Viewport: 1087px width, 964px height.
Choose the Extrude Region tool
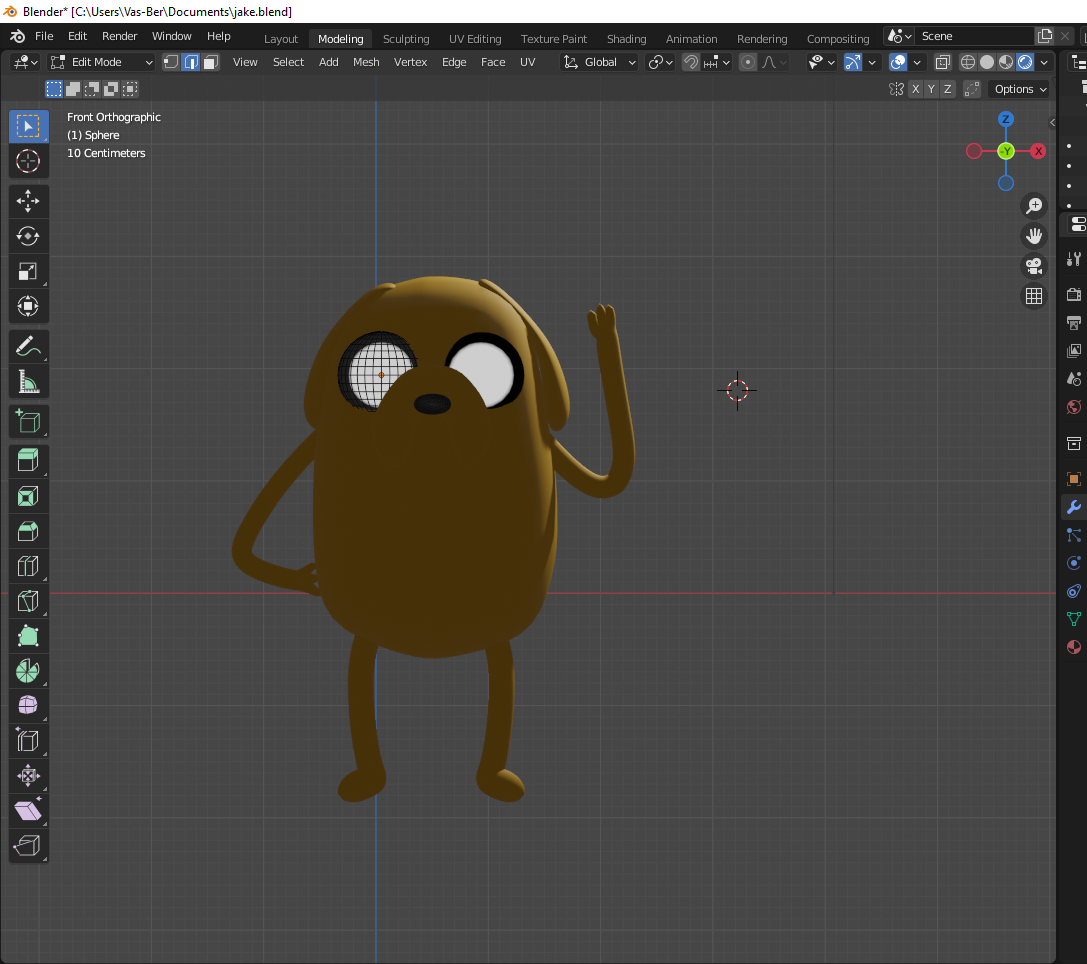tap(28, 461)
